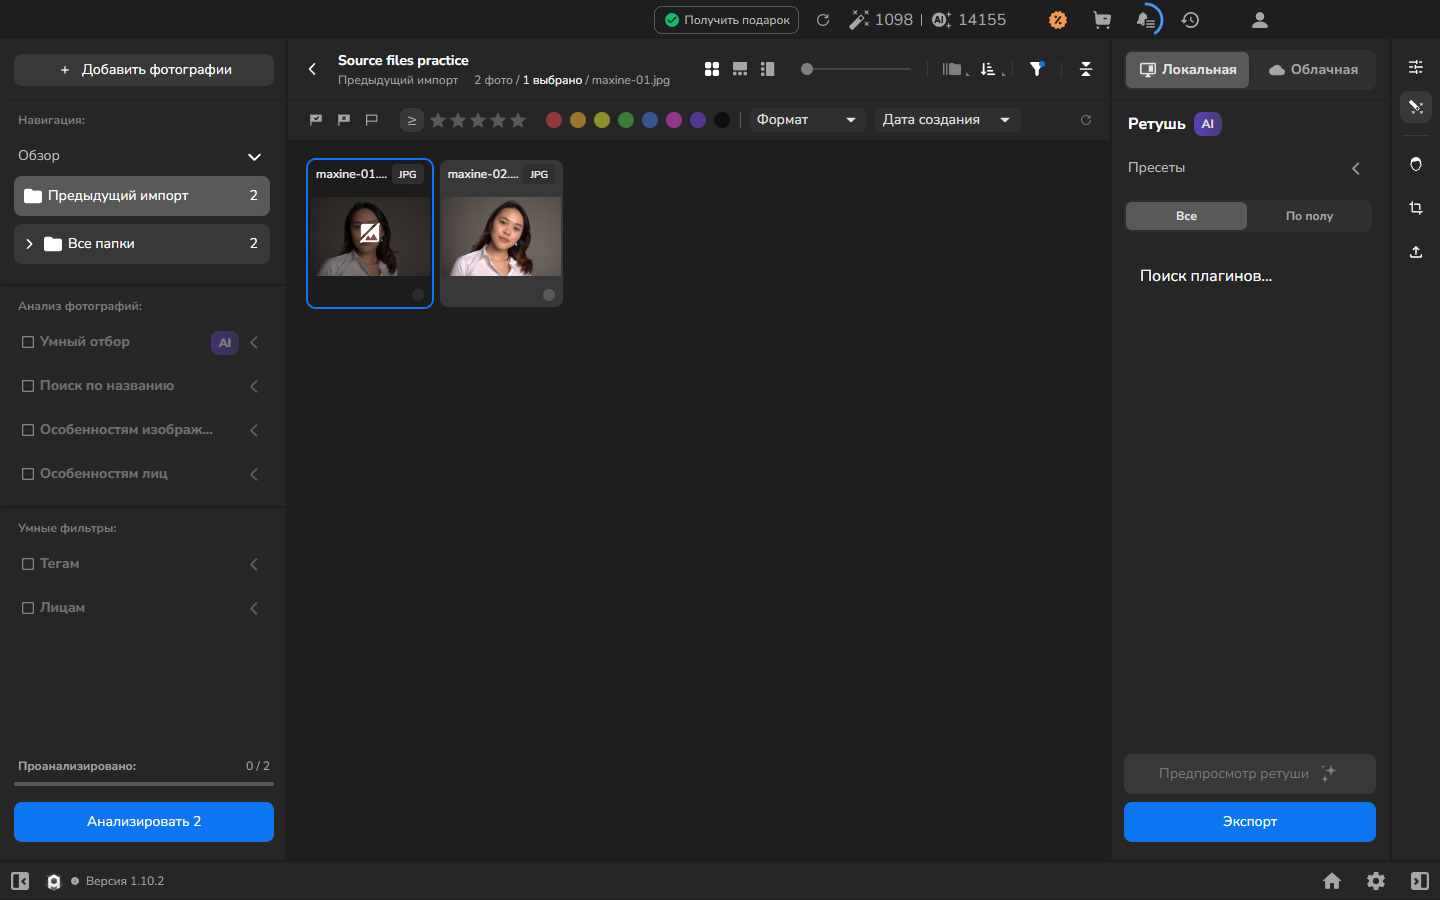The height and width of the screenshot is (900, 1440).
Task: Click Добавить фотографии button
Action: pos(144,70)
